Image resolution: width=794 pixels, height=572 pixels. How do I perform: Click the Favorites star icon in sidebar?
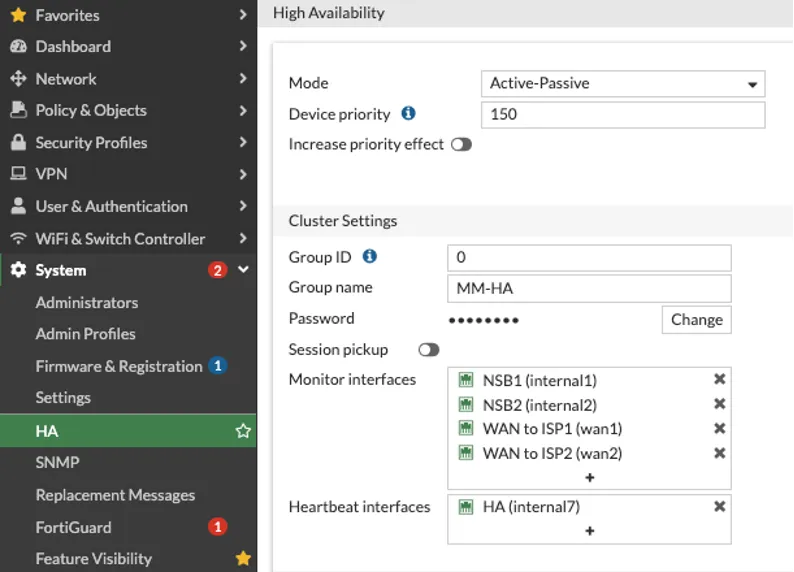click(x=19, y=15)
